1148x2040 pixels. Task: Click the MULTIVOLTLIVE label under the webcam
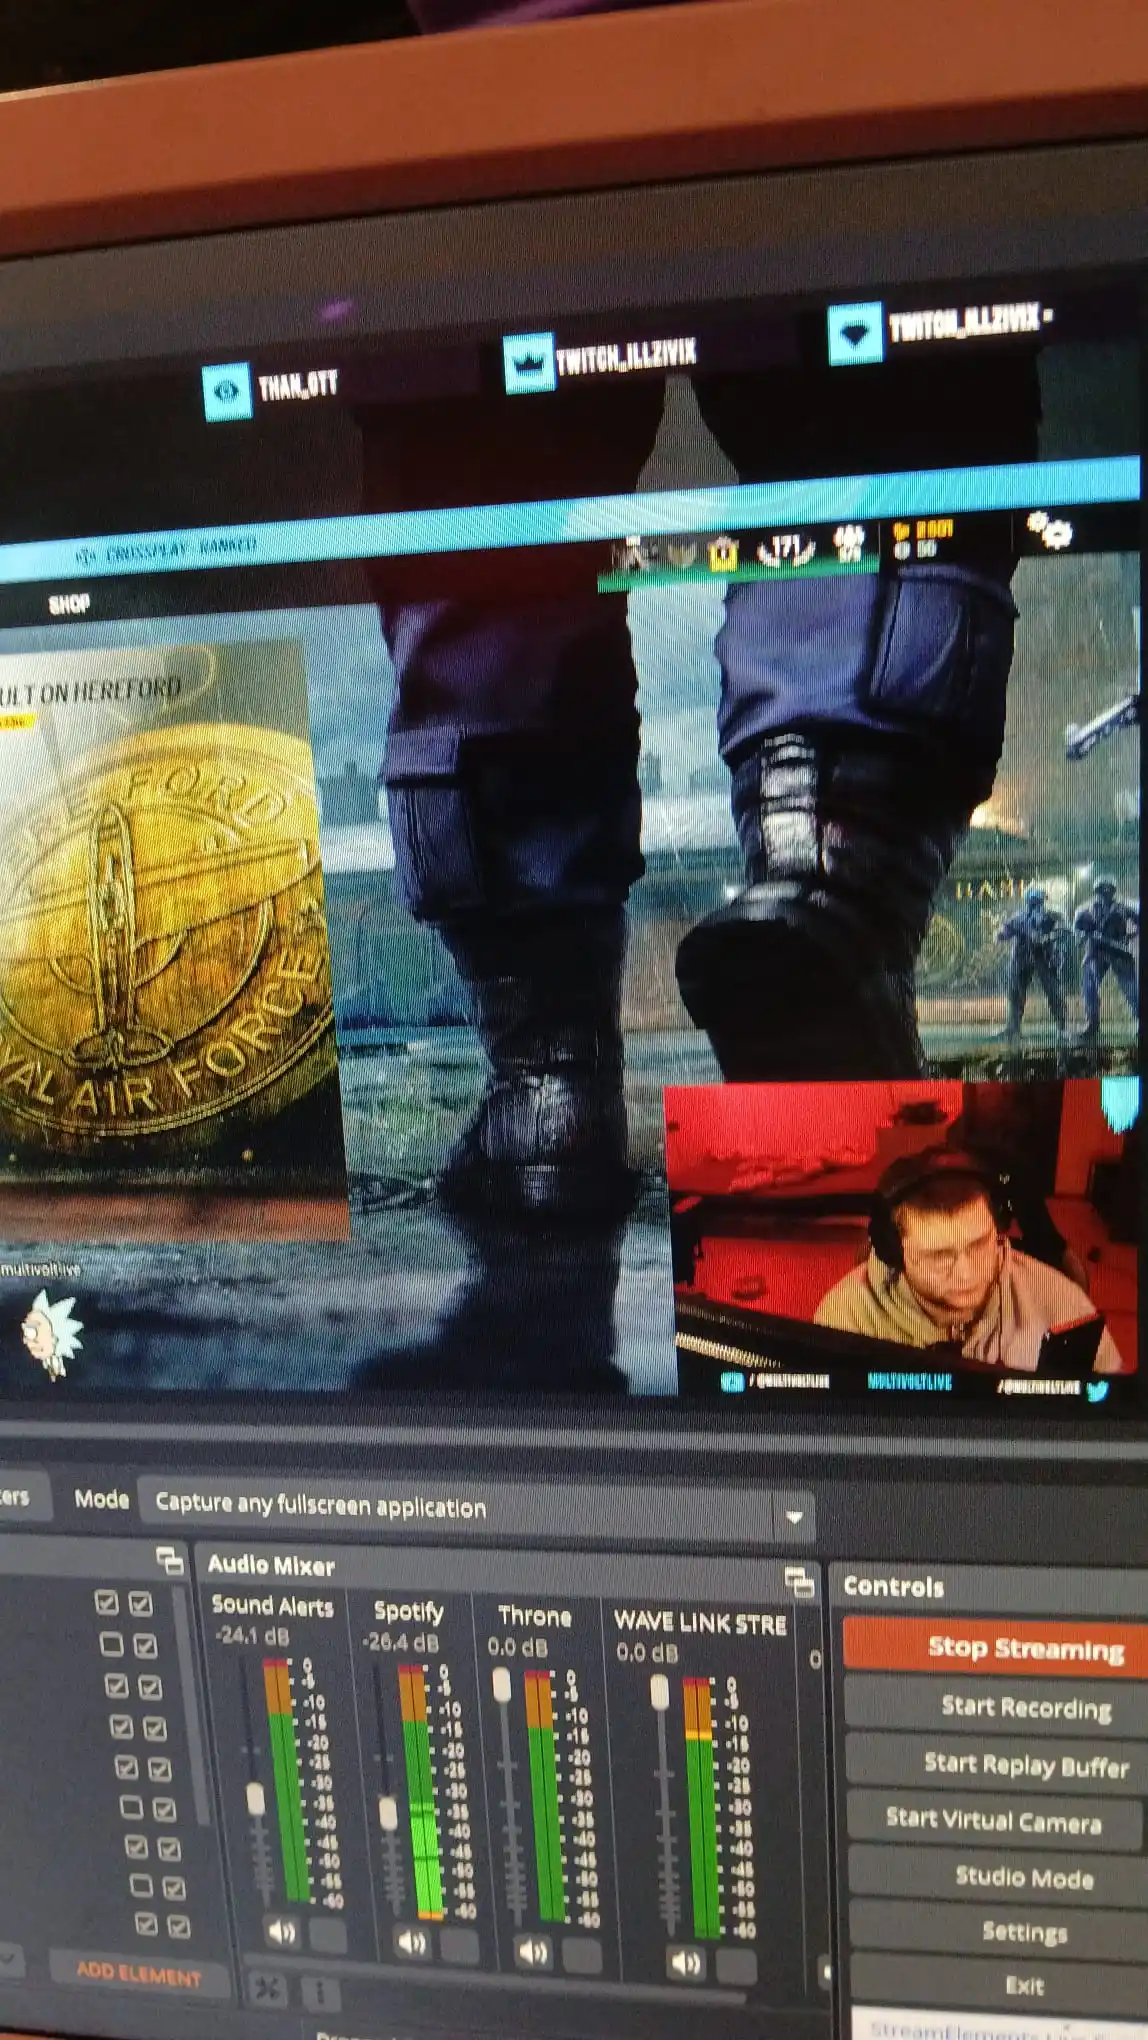(x=909, y=1381)
